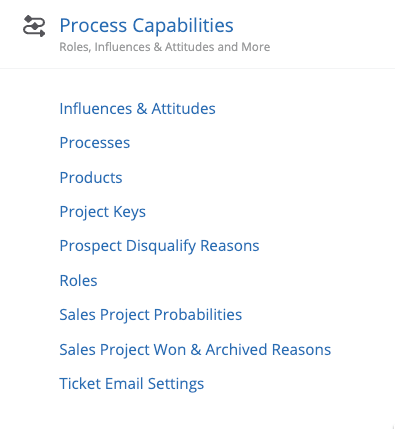395x429 pixels.
Task: Go to the Processes page
Action: pos(95,143)
